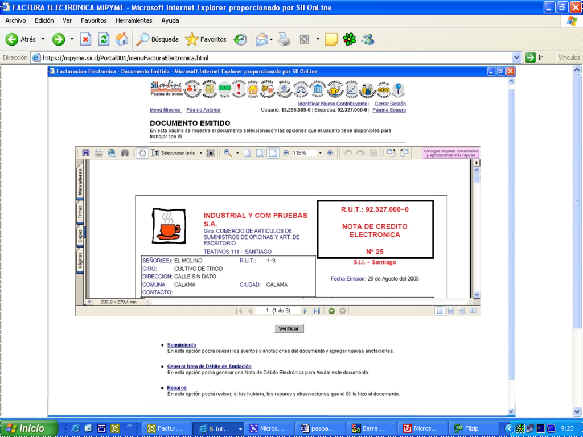Click the page number field in PDF viewer
The image size is (583, 437).
click(x=277, y=311)
